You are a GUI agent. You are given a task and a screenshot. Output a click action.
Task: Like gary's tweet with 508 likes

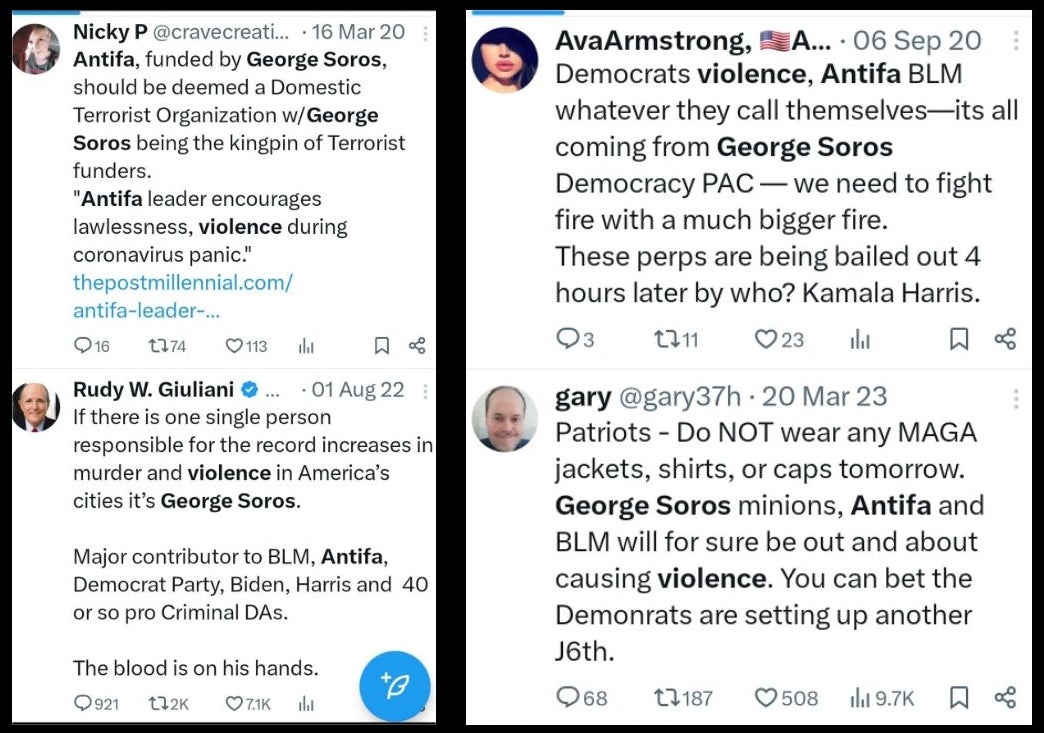click(x=766, y=697)
